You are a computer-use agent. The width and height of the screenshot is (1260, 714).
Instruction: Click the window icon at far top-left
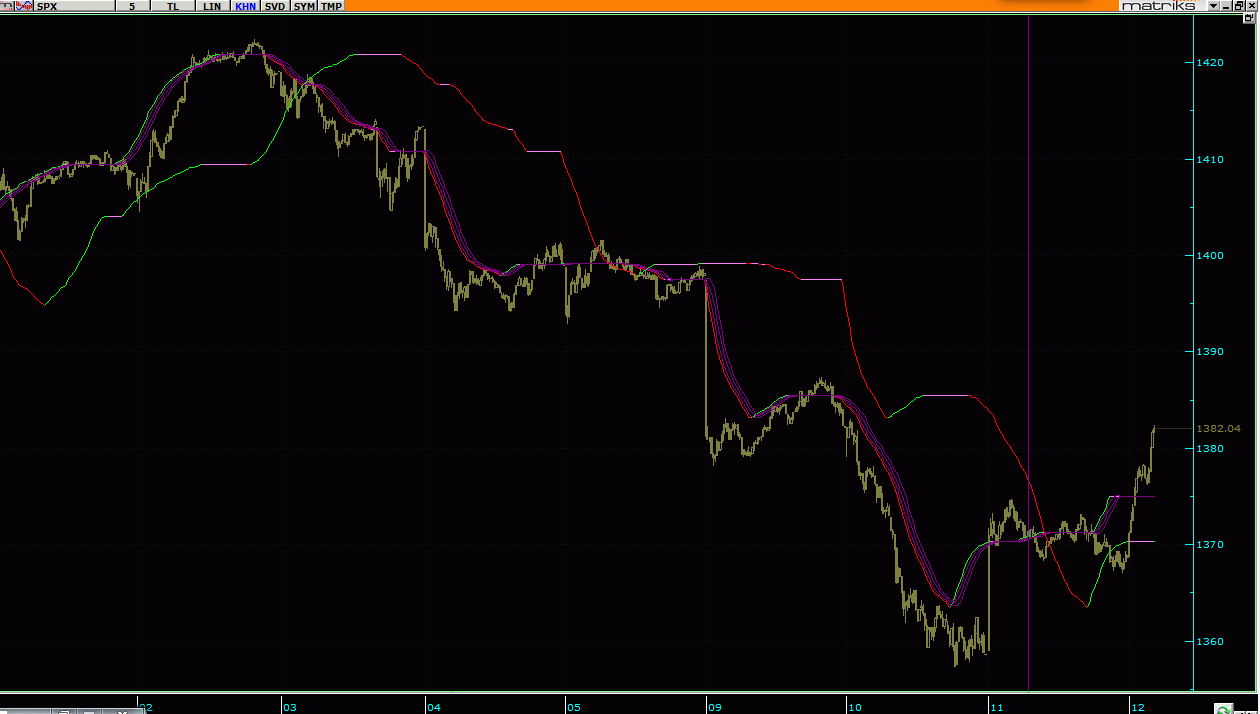point(7,6)
